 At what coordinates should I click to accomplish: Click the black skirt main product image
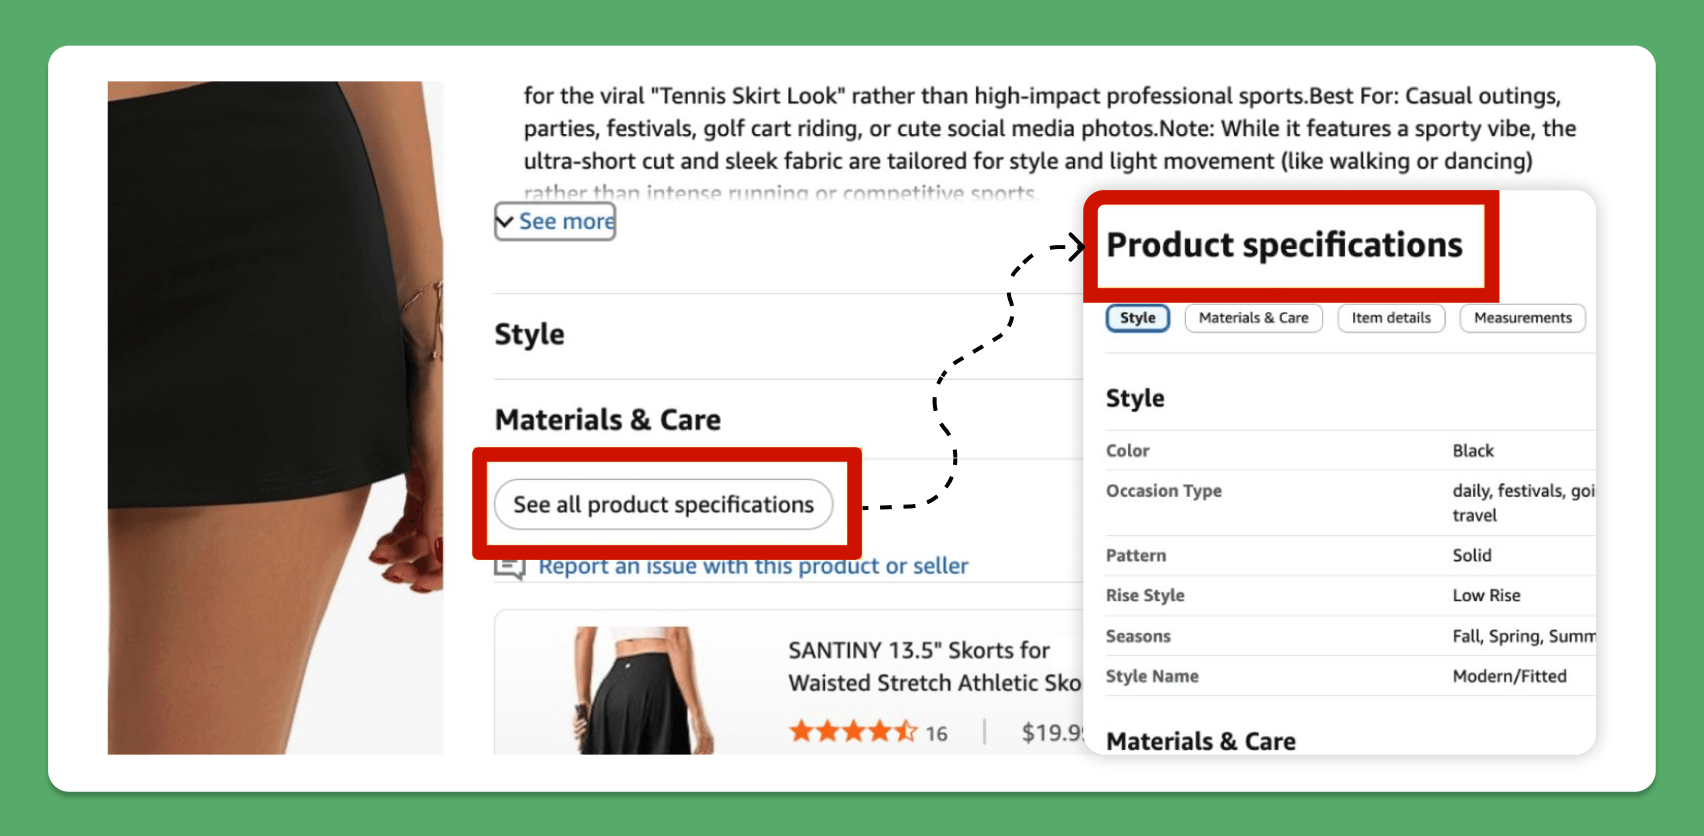pos(276,418)
